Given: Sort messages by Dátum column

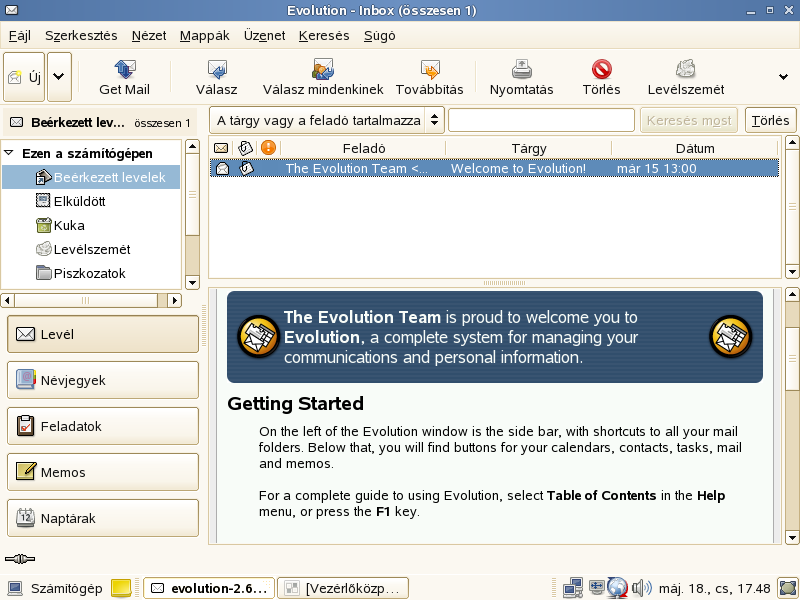Looking at the screenshot, I should [x=695, y=148].
